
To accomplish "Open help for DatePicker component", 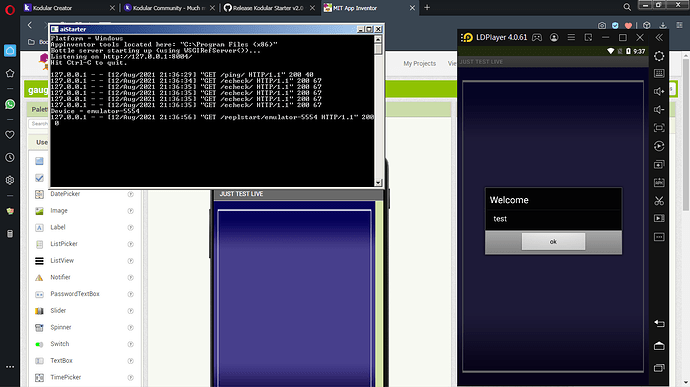I will click(131, 194).
